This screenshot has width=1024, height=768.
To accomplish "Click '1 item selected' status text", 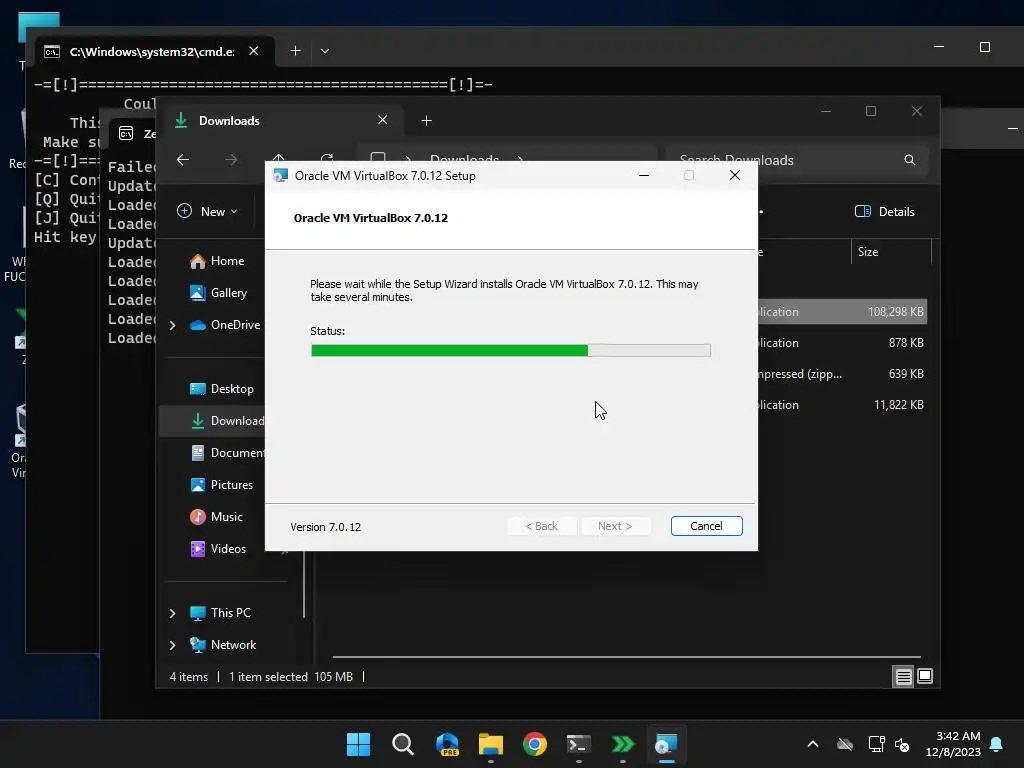I will click(268, 677).
